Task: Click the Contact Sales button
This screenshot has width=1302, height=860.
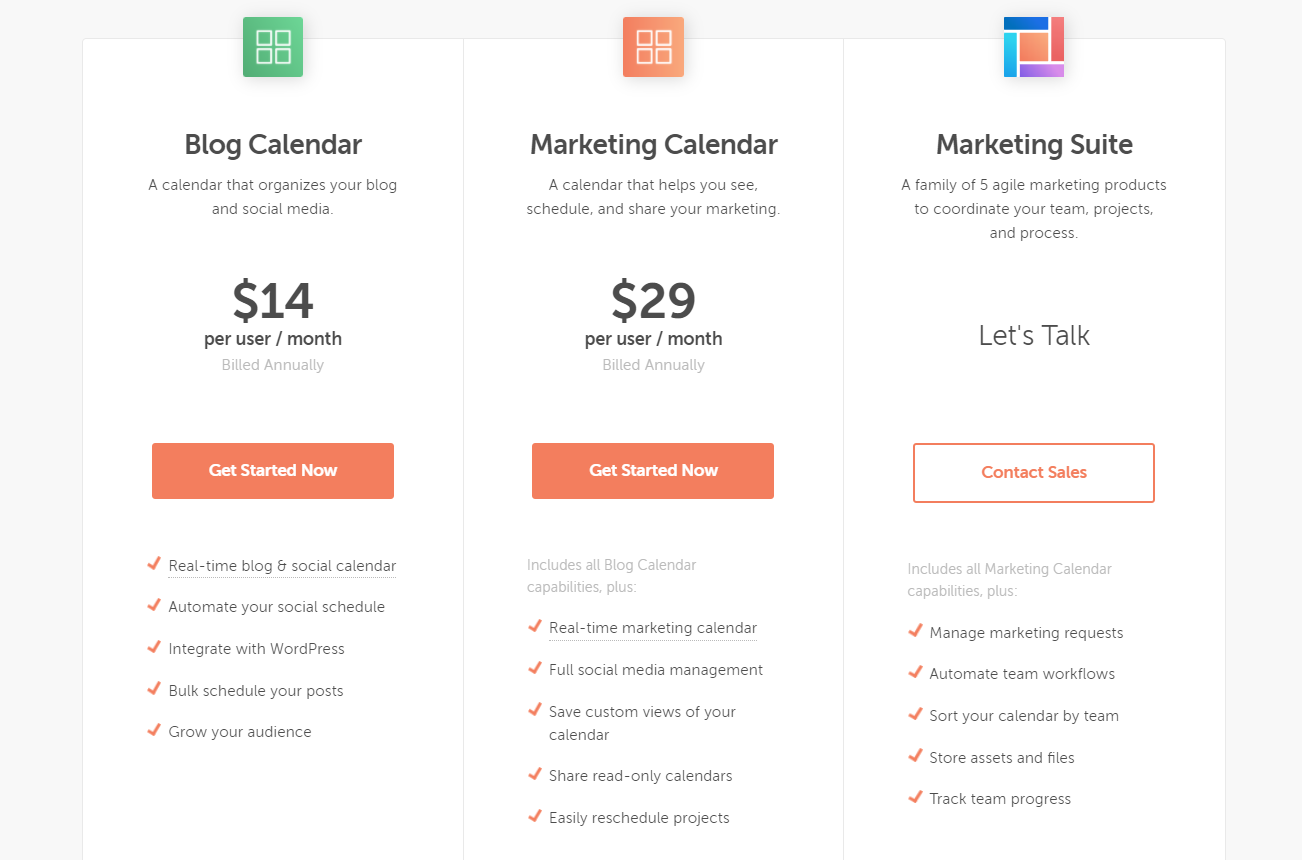Action: (x=1034, y=473)
